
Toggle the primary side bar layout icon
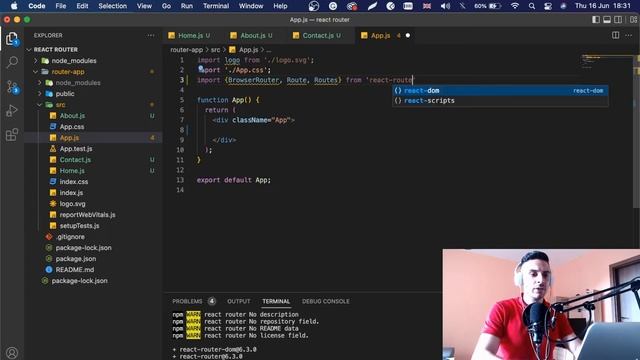(x=596, y=20)
